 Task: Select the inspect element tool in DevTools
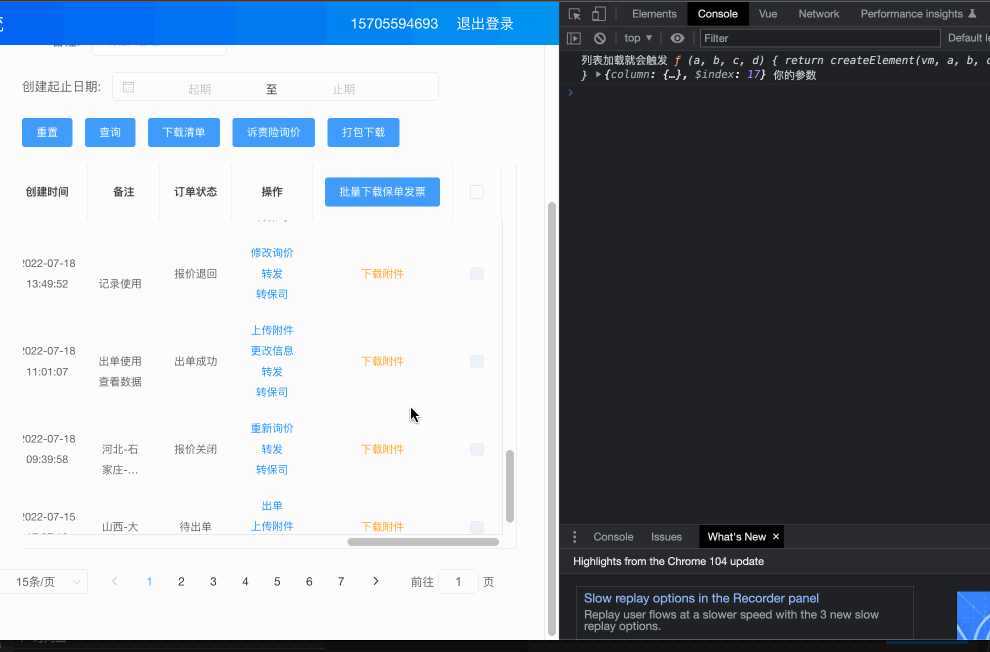pyautogui.click(x=573, y=14)
